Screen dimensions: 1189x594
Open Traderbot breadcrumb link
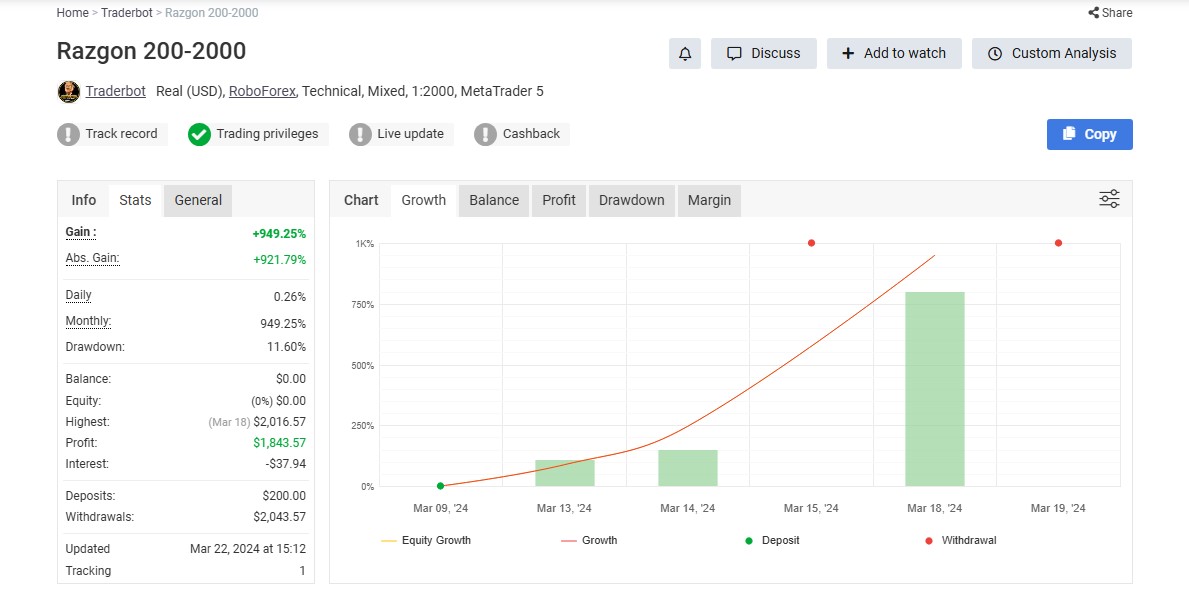click(x=127, y=13)
